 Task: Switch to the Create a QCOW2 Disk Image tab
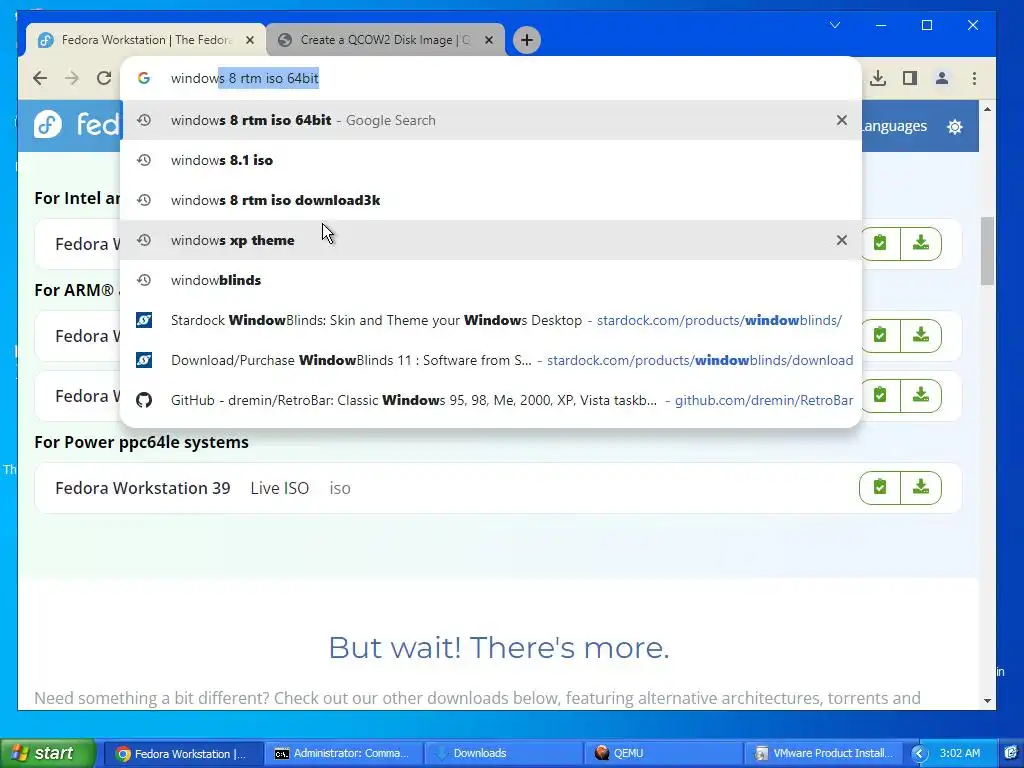385,40
